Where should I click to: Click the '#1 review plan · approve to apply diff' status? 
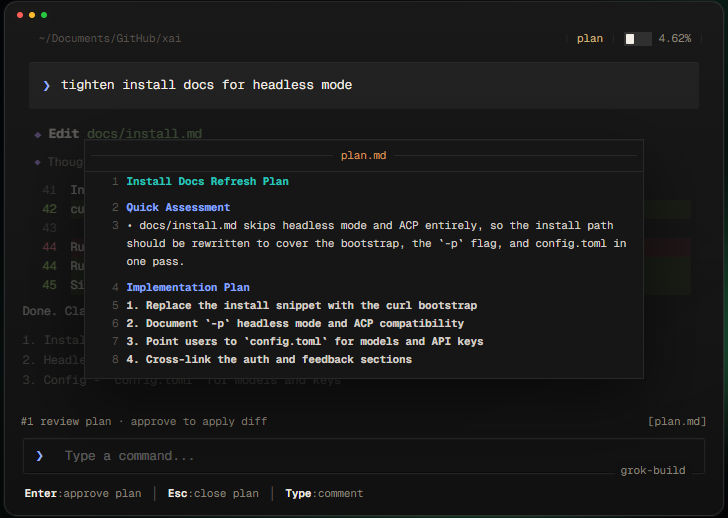(144, 421)
